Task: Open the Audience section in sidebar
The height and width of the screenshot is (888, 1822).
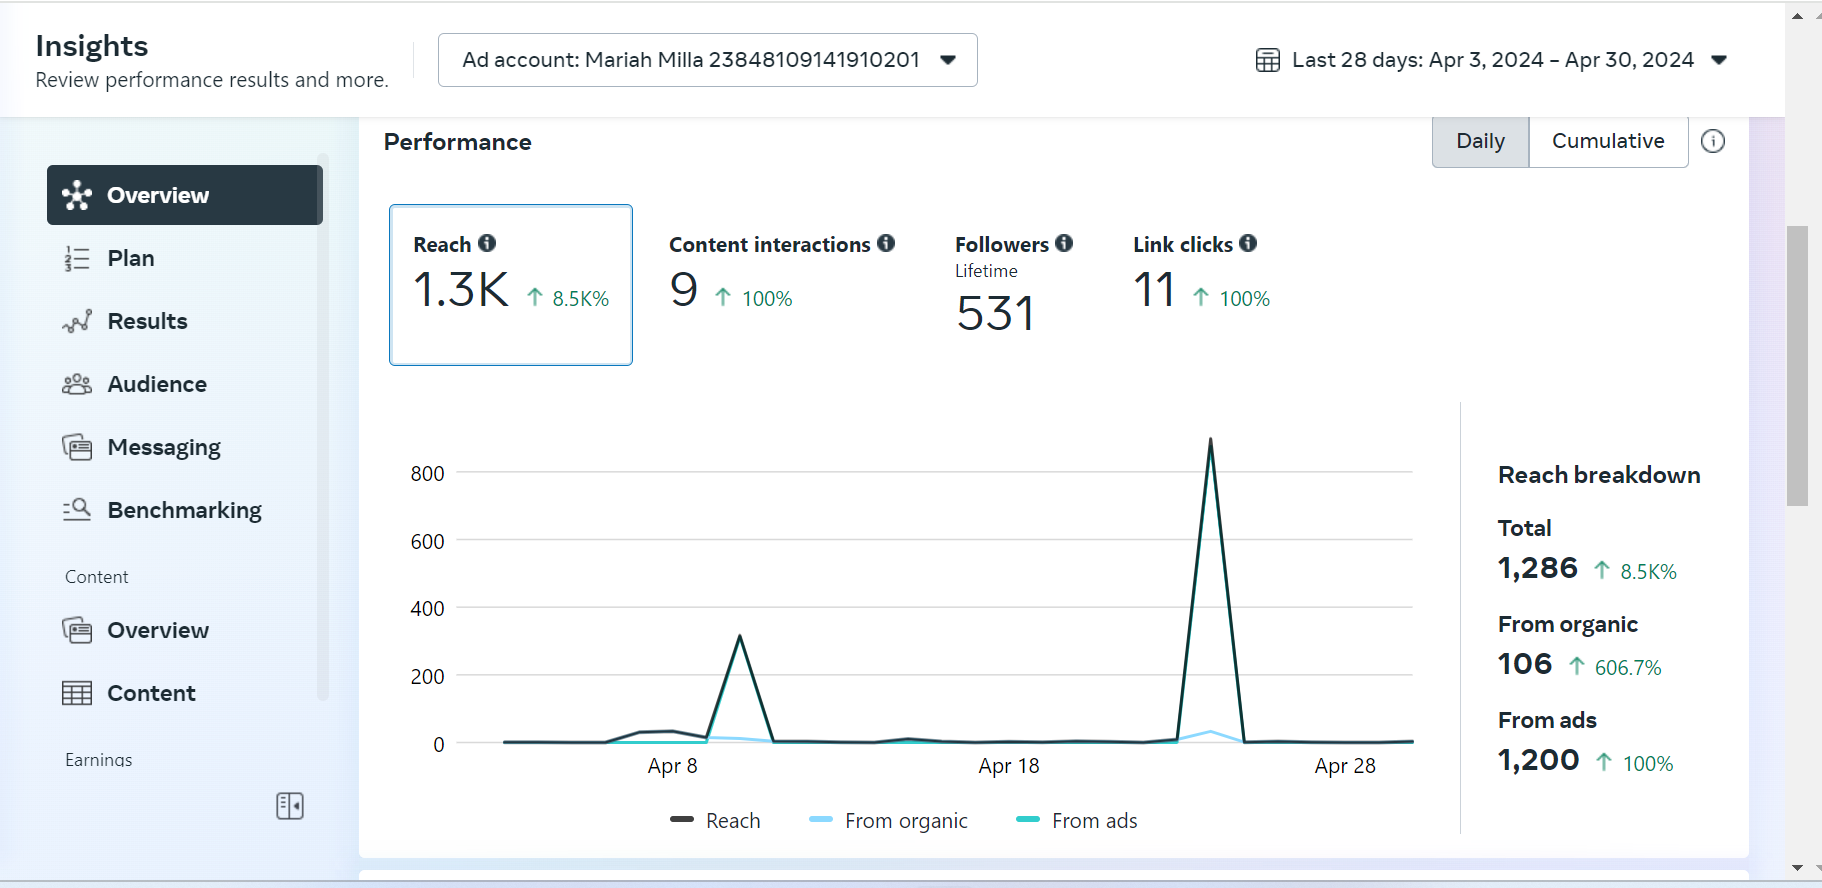Action: (157, 384)
